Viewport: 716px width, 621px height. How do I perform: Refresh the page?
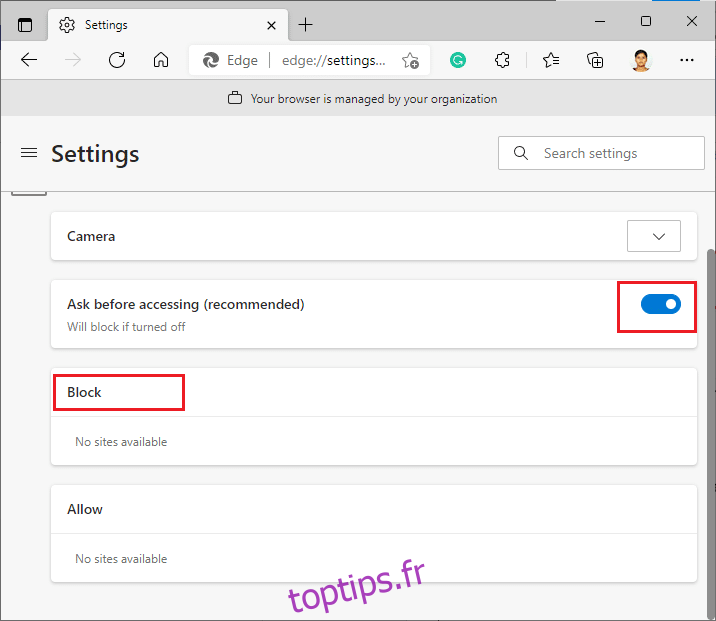[117, 60]
